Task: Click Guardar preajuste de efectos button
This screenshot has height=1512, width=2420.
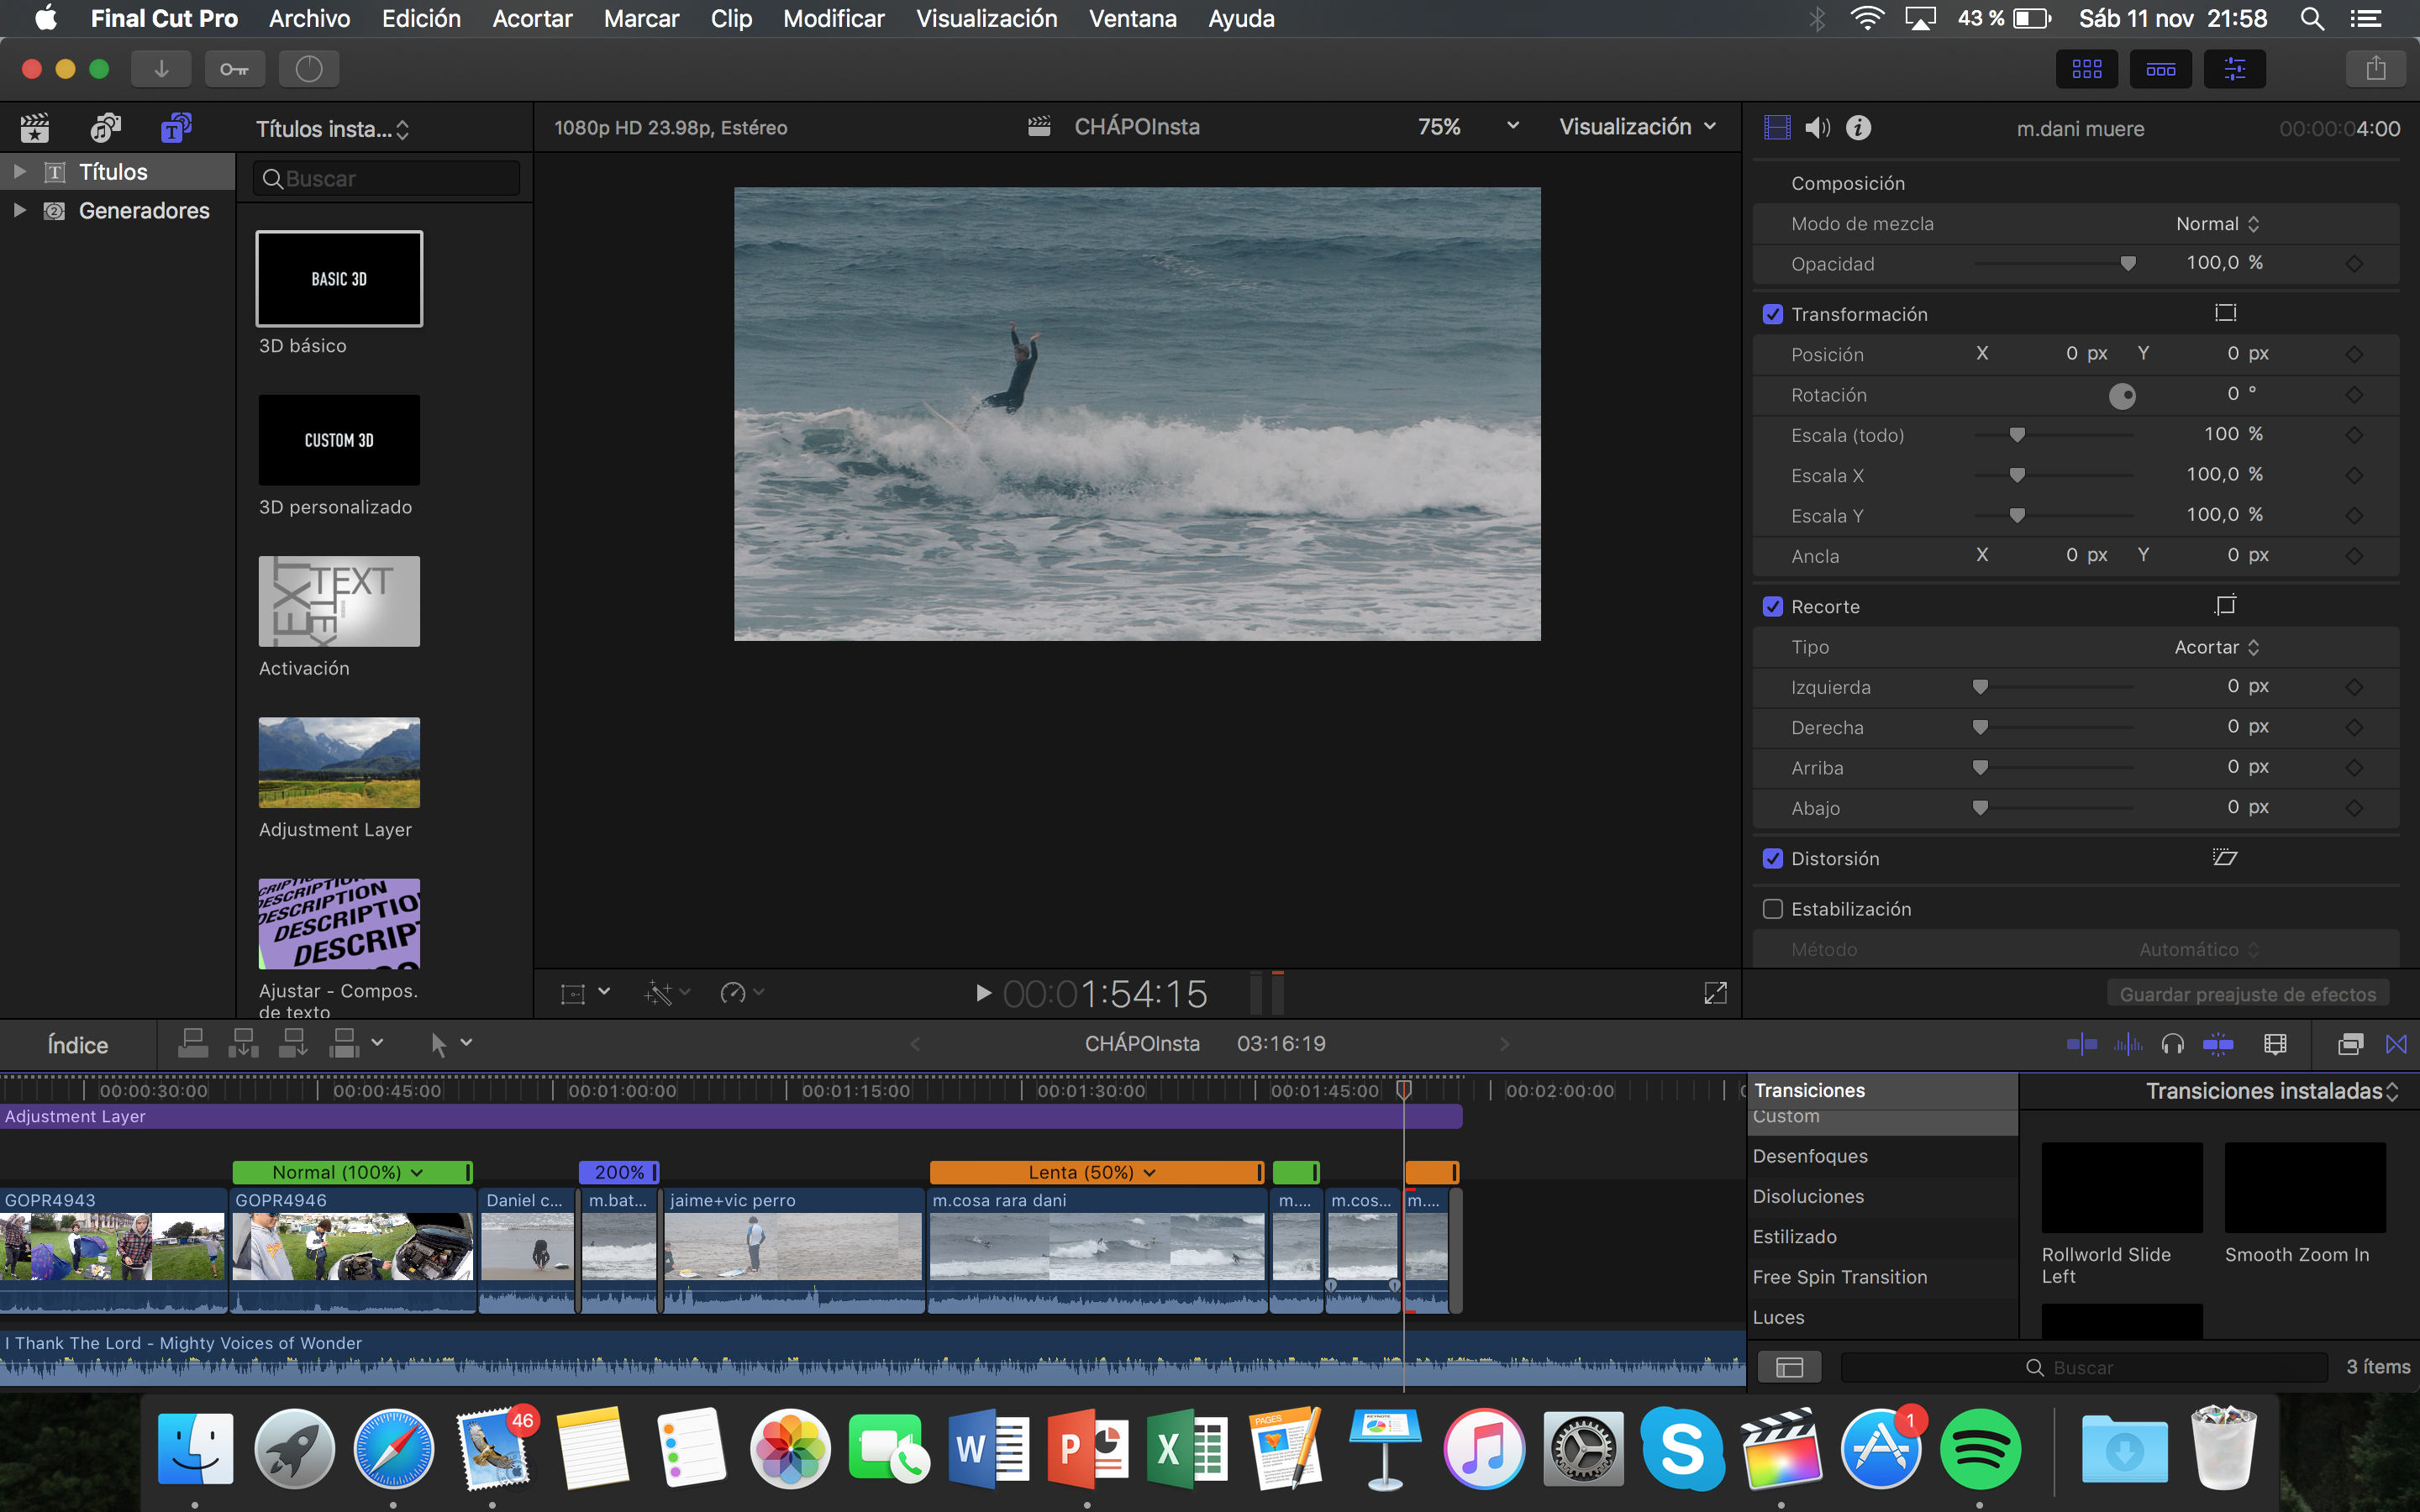Action: coord(2248,993)
